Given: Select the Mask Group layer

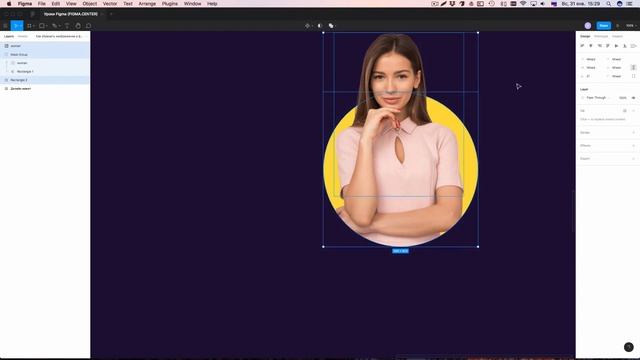Looking at the screenshot, I should [x=45, y=54].
